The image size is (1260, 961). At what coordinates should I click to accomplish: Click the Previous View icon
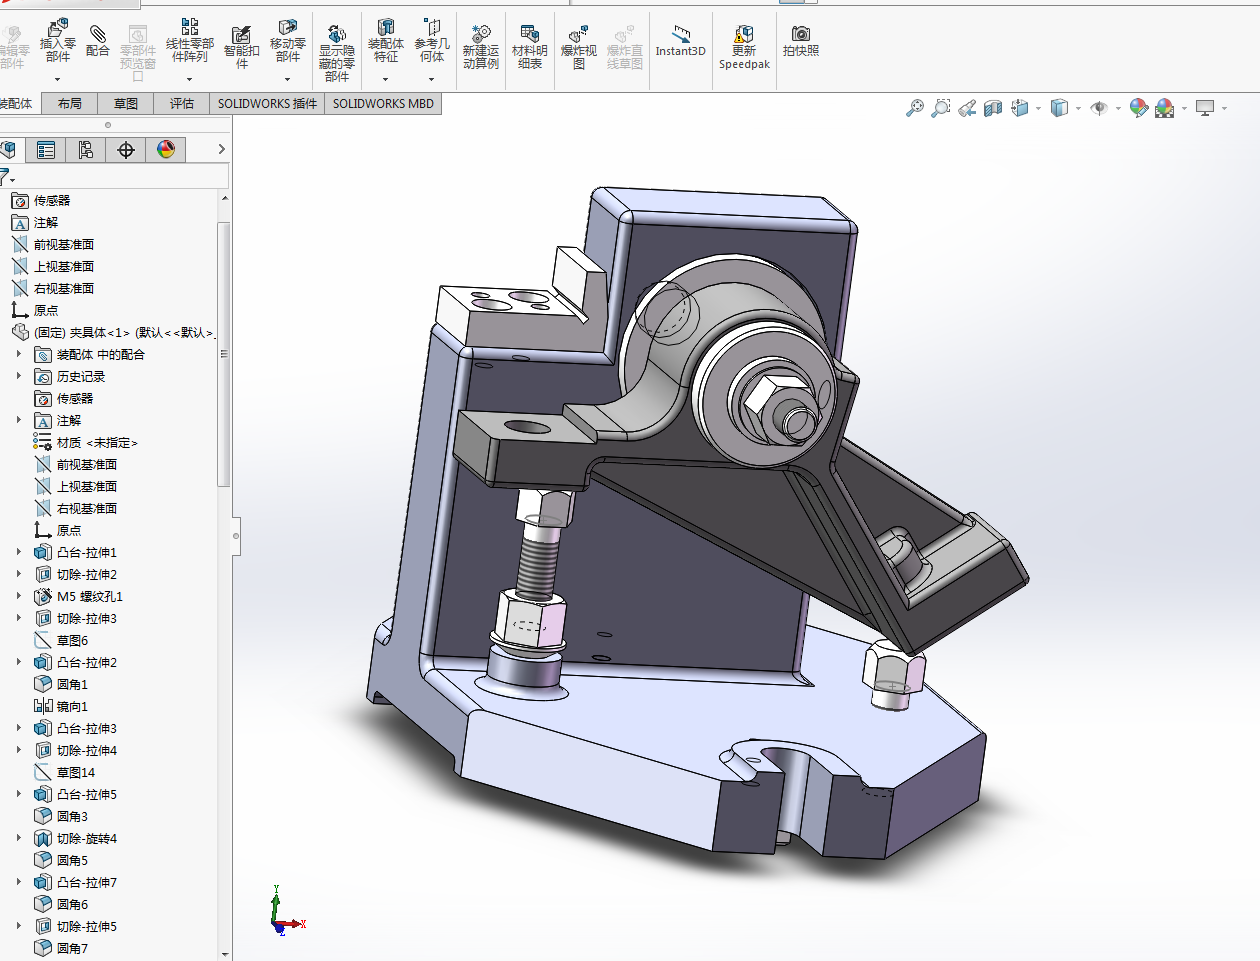[967, 108]
